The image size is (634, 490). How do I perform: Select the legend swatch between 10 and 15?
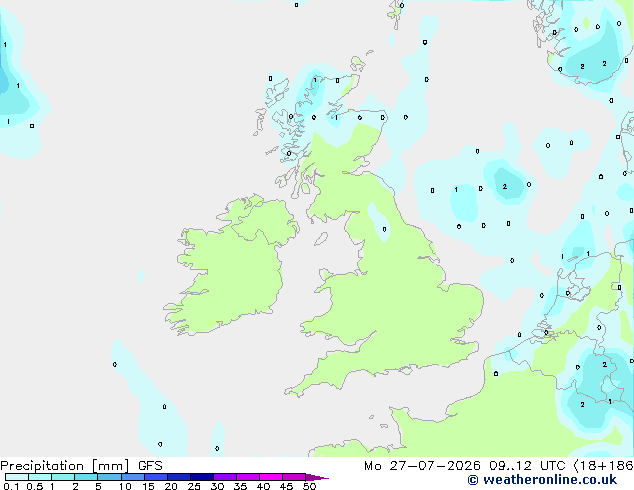(x=133, y=477)
